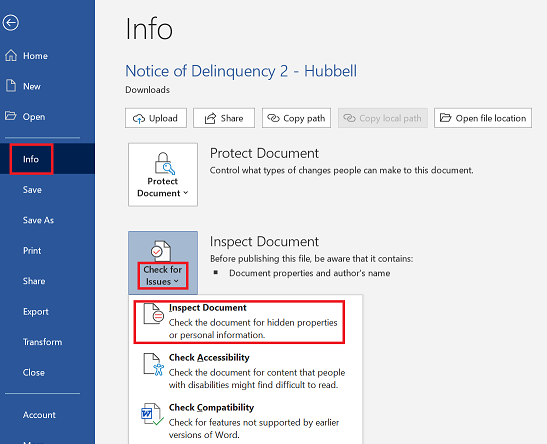Click the back arrow icon
The height and width of the screenshot is (444, 547).
click(x=11, y=23)
